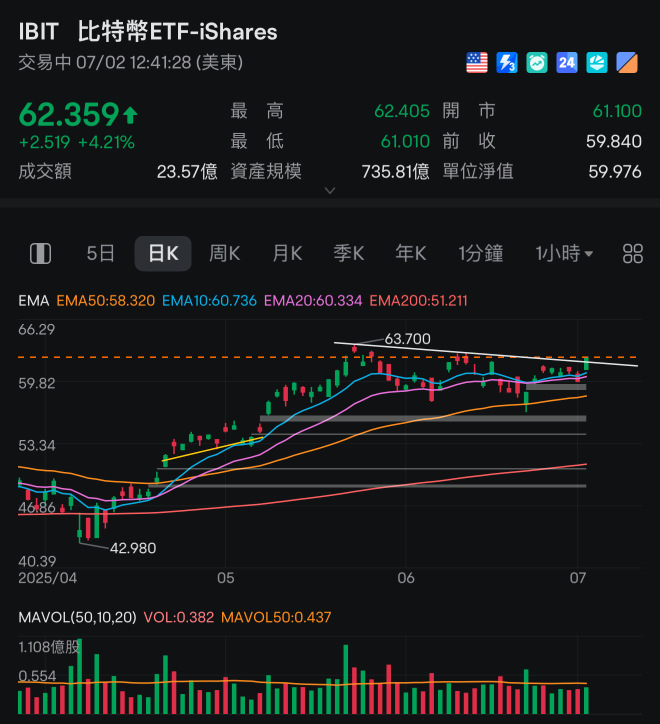
Task: Tap the 單位淨值 value 59.976
Action: [x=615, y=172]
